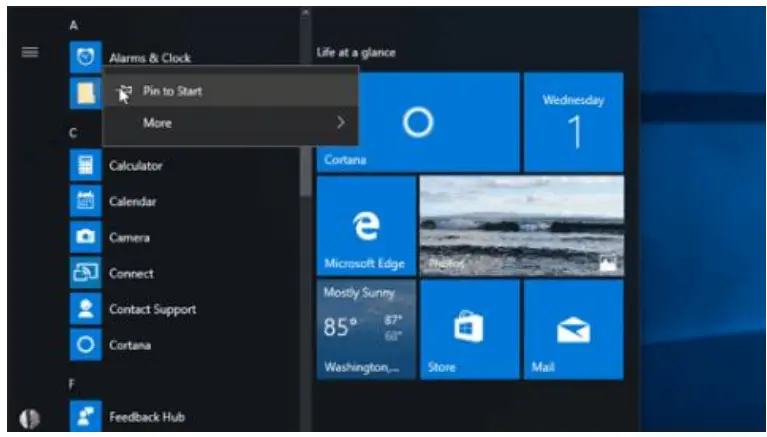Jump using the letter A header
The height and width of the screenshot is (437, 767).
pyautogui.click(x=73, y=25)
